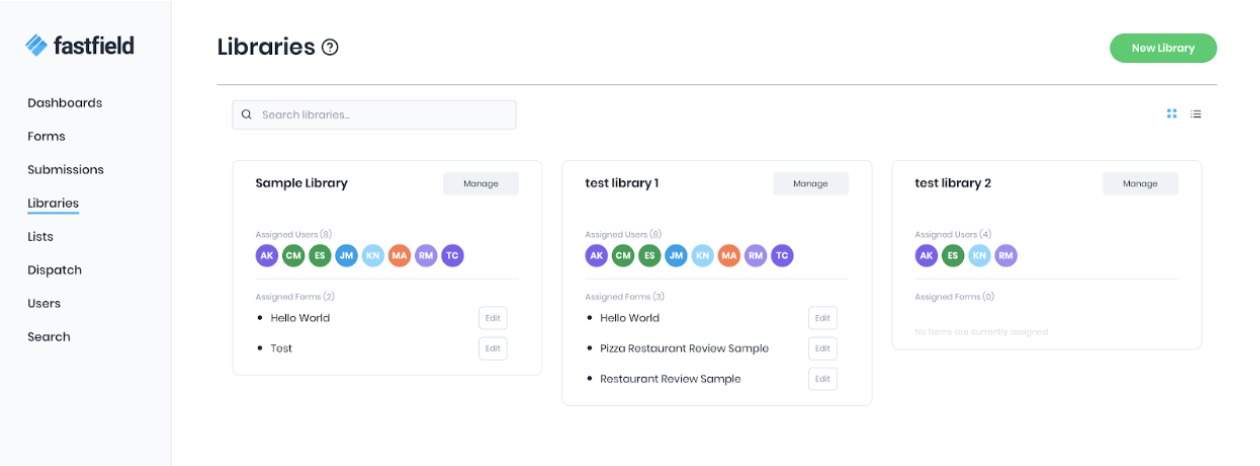
Task: Create a new library with New Library button
Action: coord(1162,48)
